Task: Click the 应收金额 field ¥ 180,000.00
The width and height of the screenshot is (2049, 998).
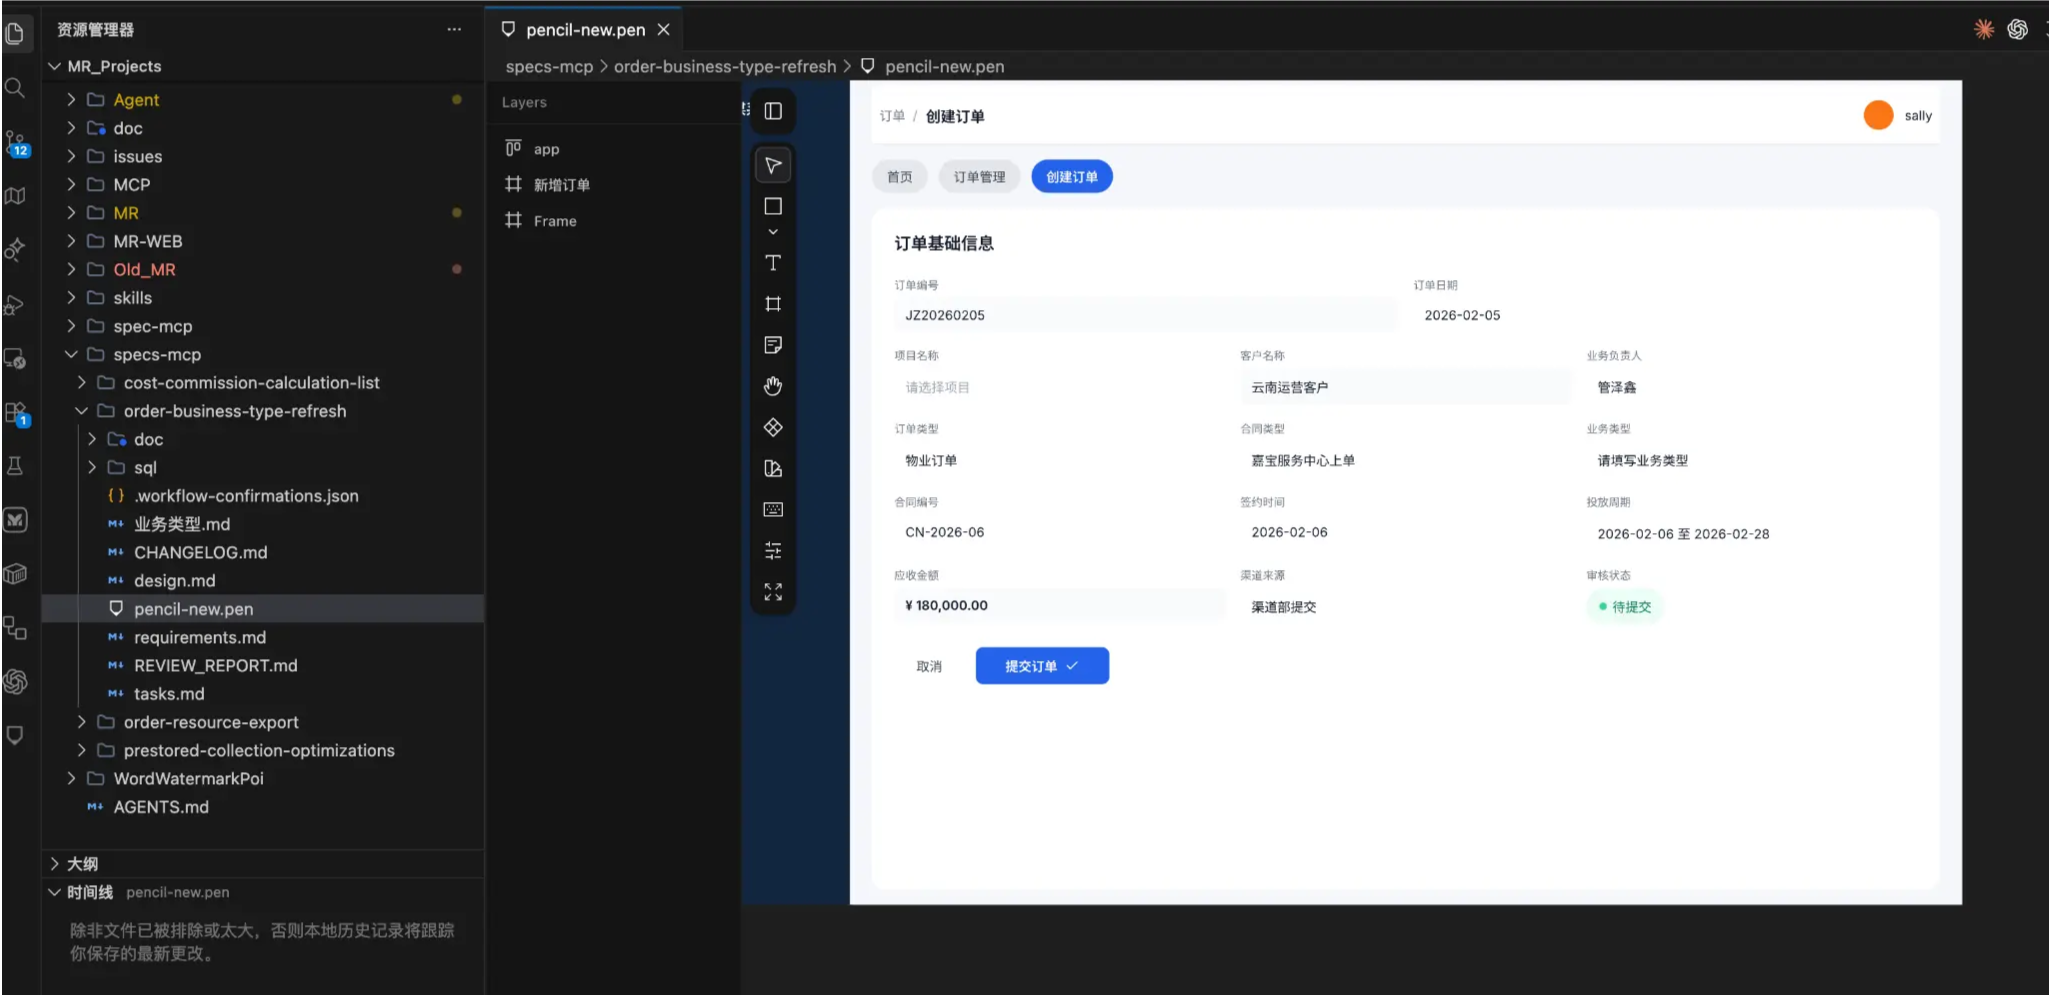Action: pos(1059,605)
